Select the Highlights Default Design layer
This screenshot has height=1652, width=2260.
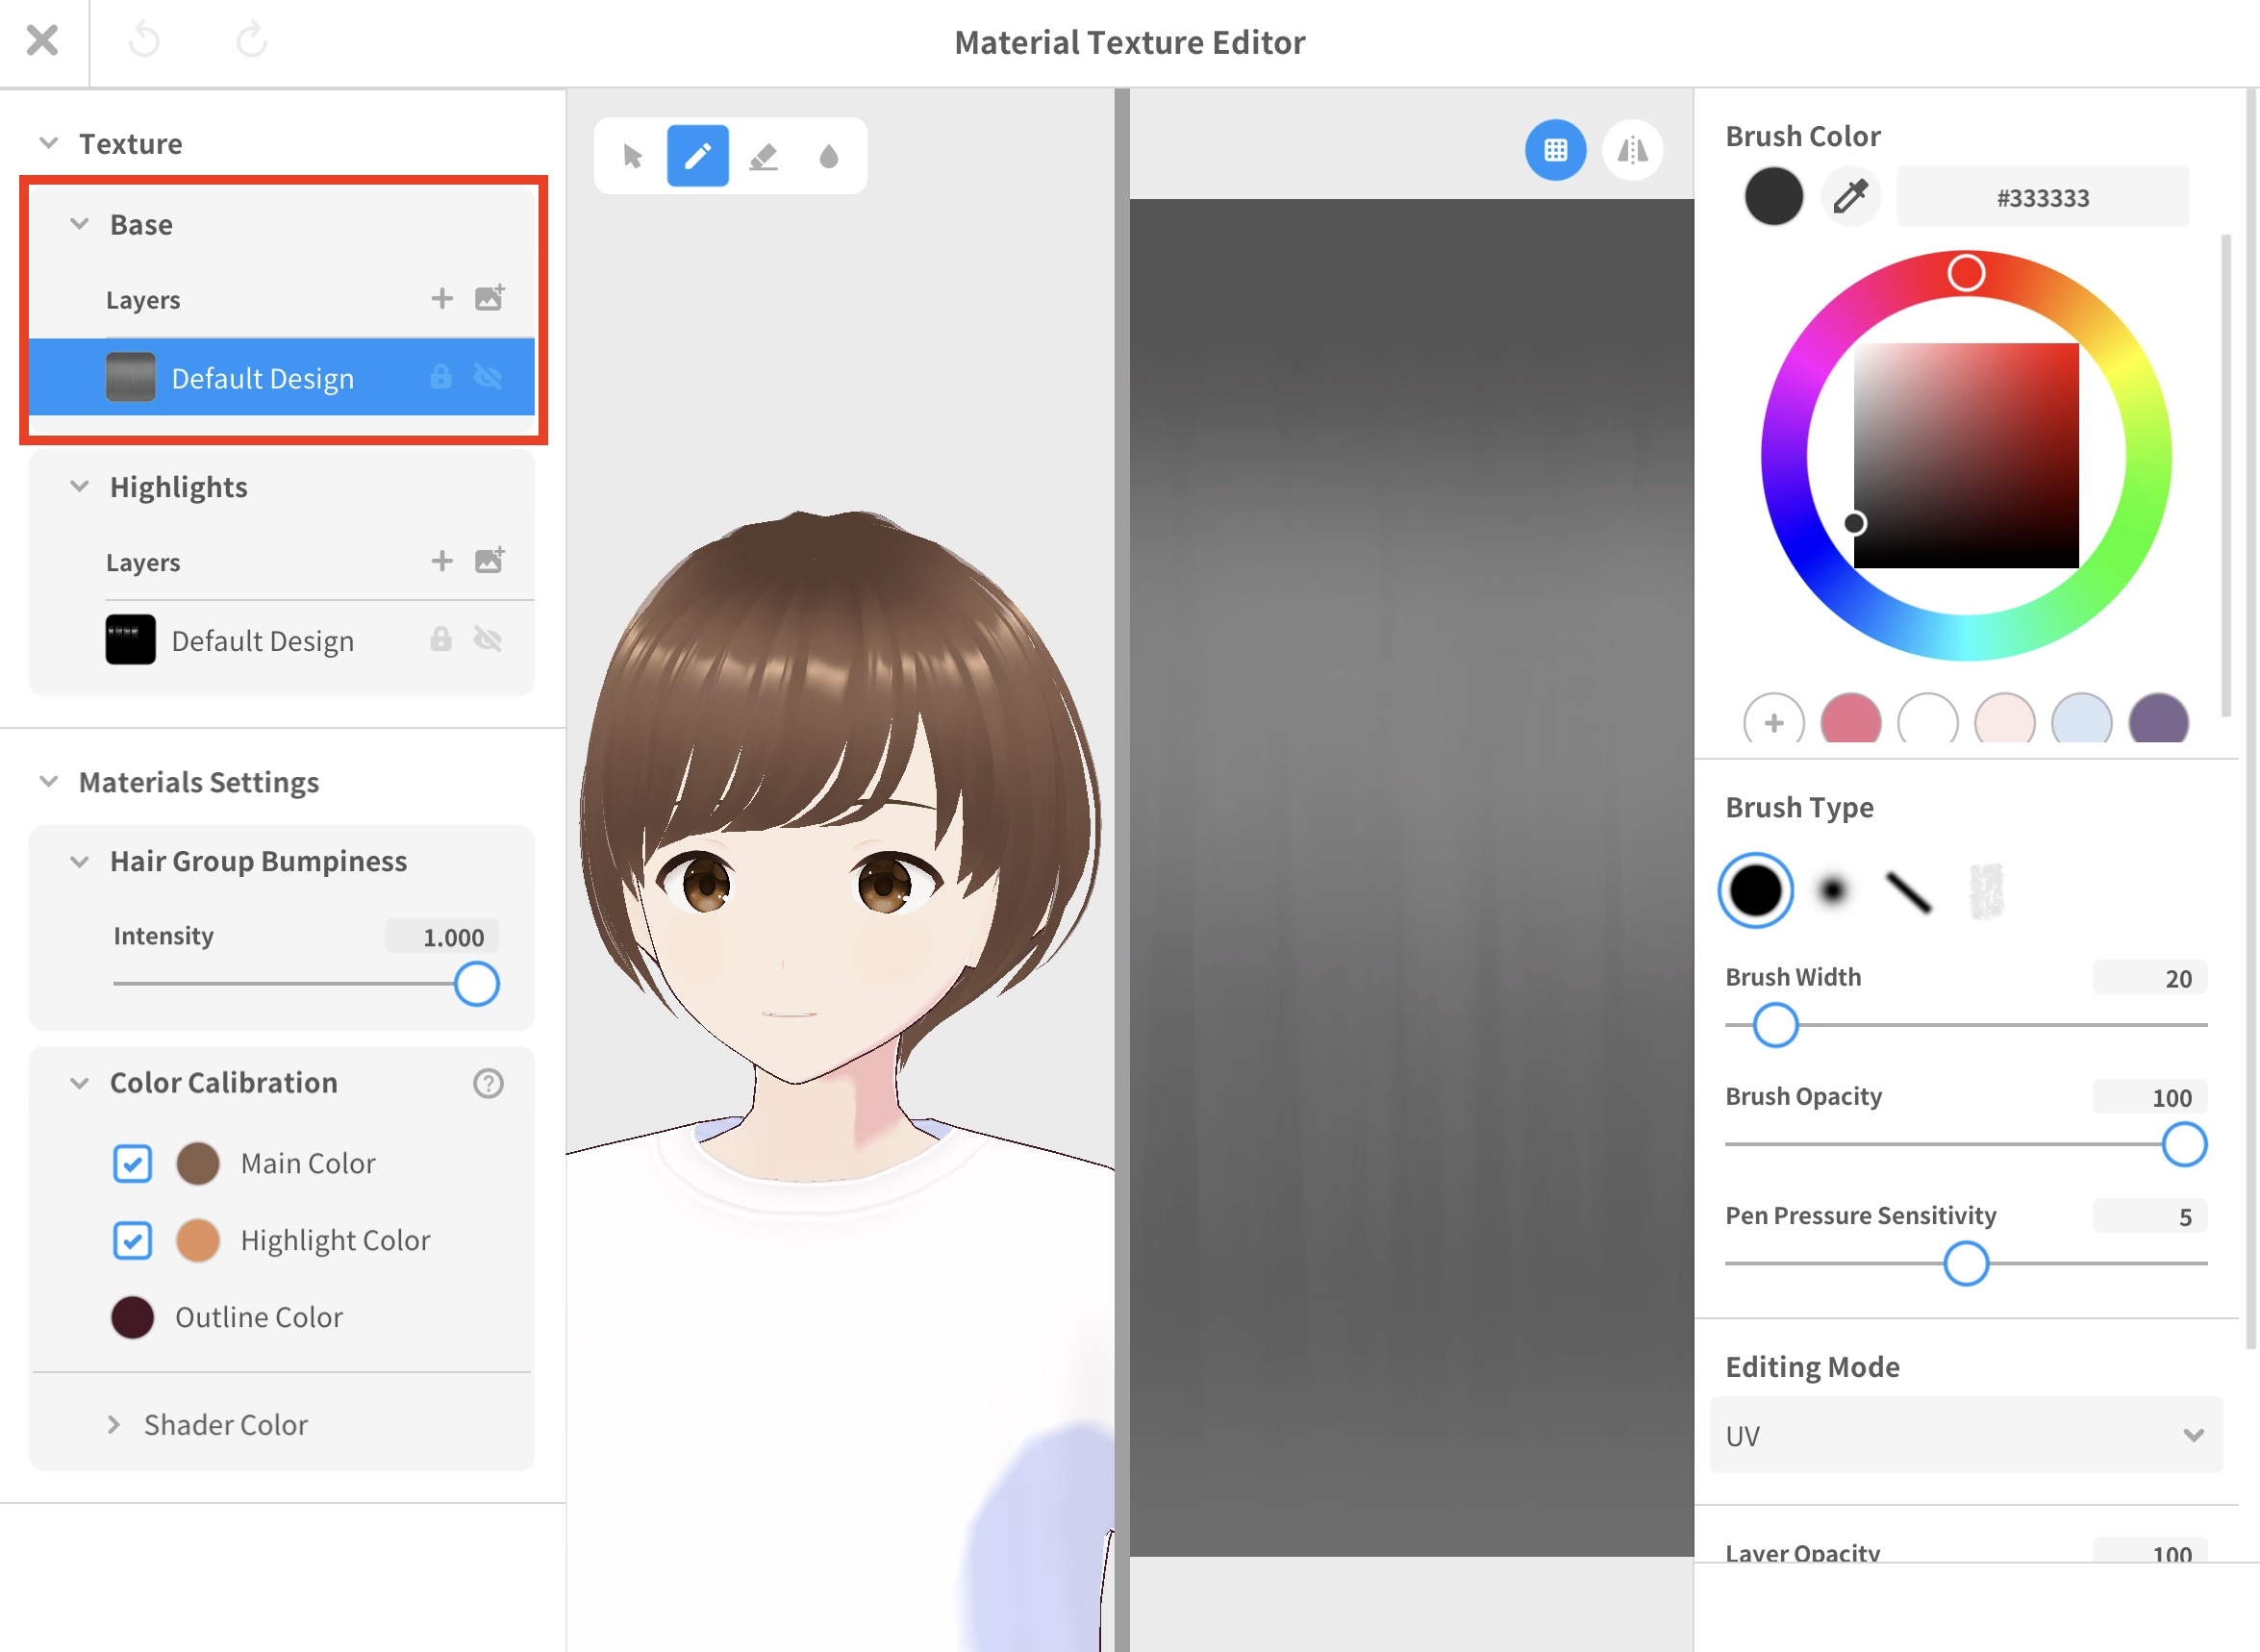pos(281,640)
